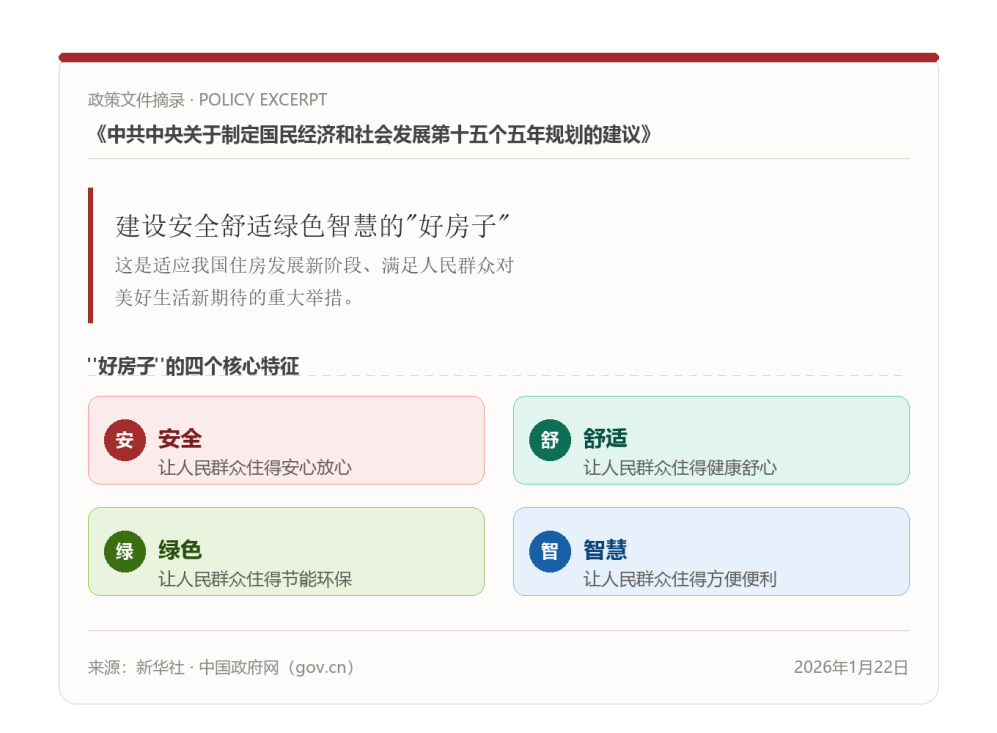
Task: Click the green 绿 circle icon
Action: [x=125, y=551]
